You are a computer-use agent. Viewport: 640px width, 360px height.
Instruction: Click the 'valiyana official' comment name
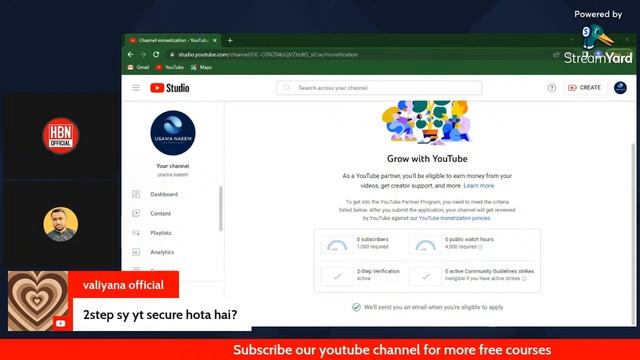coord(123,285)
